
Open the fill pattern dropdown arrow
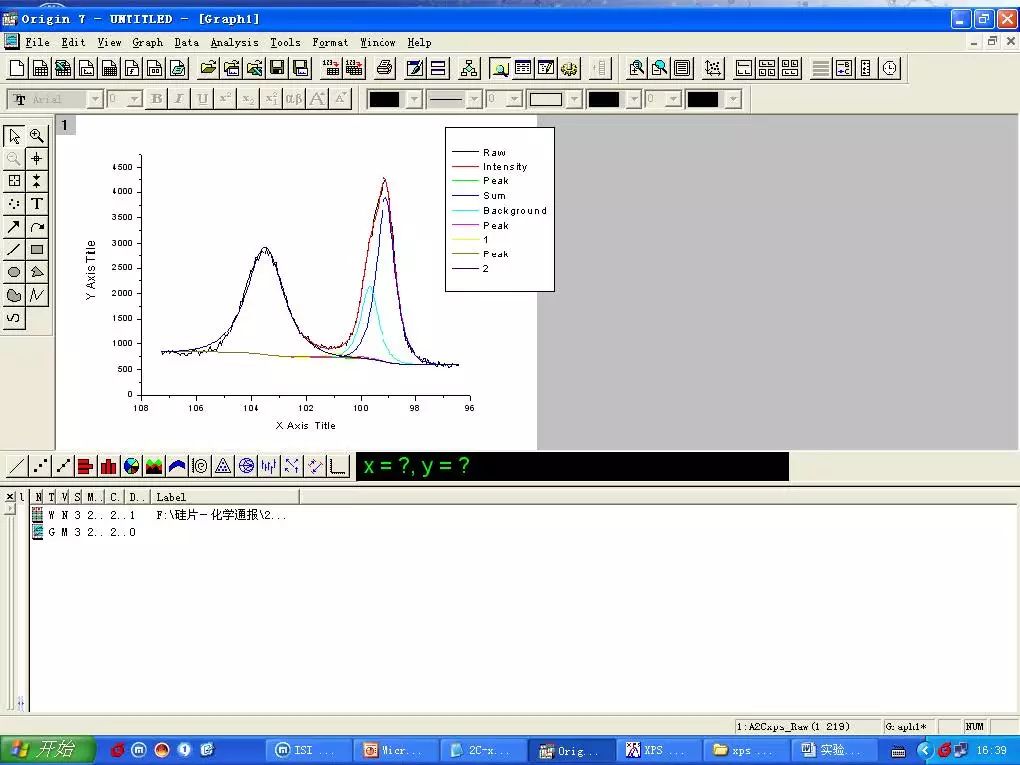pyautogui.click(x=574, y=99)
